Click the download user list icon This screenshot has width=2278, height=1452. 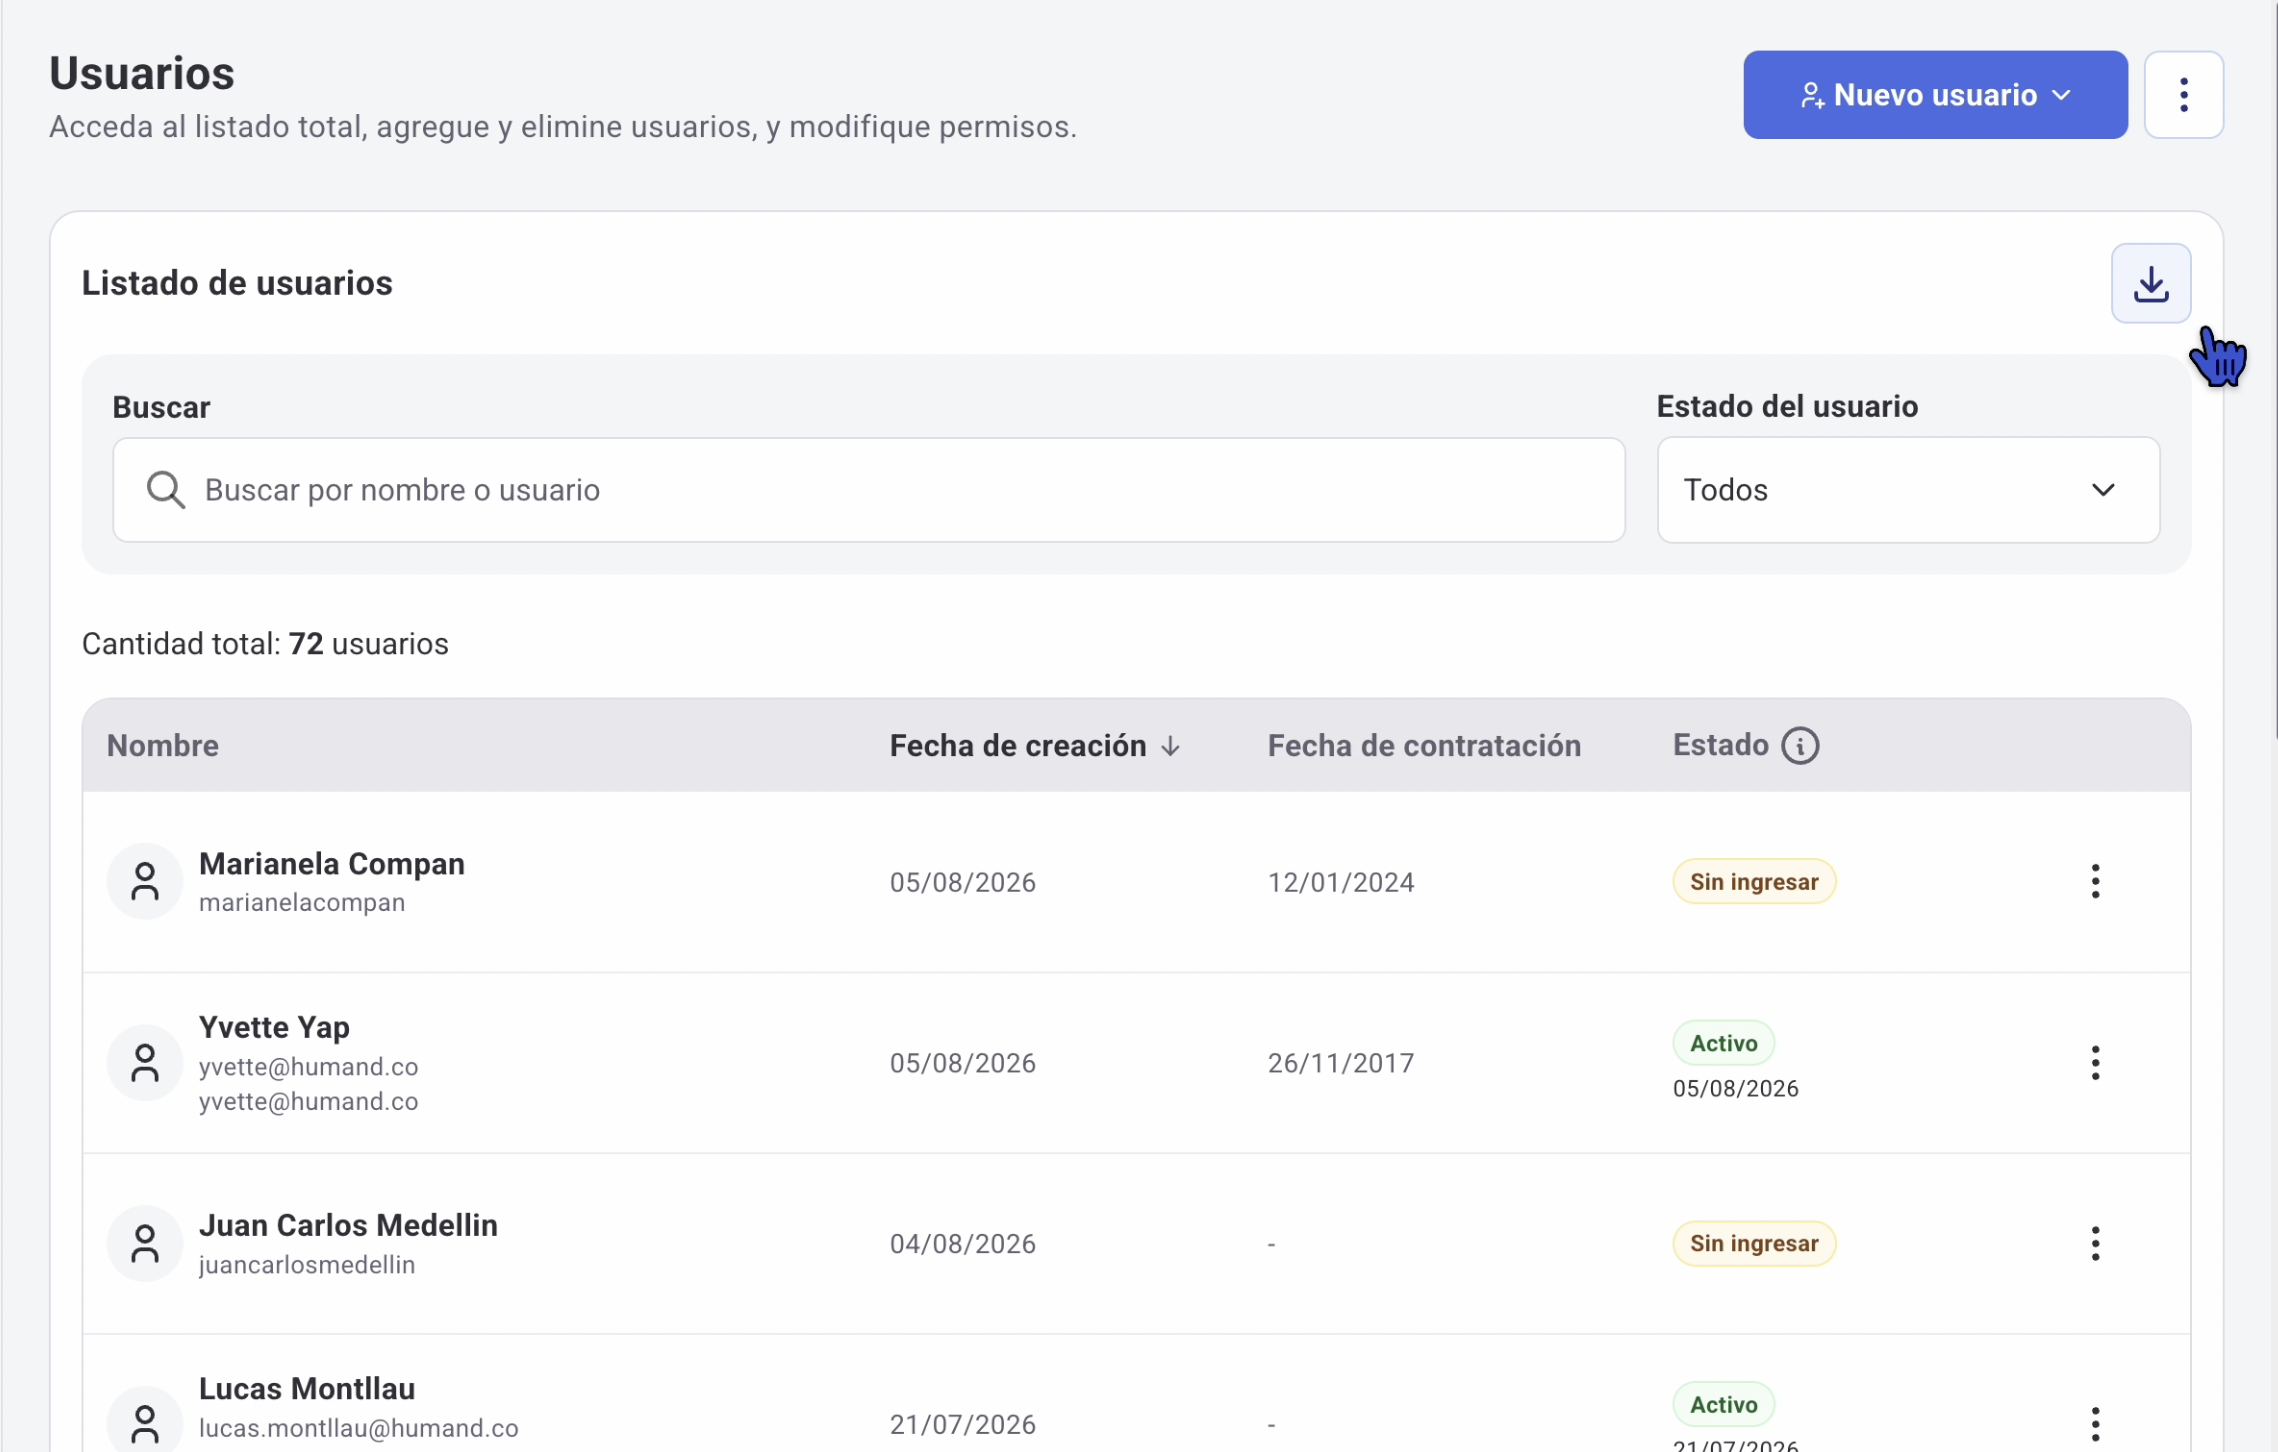(2150, 284)
